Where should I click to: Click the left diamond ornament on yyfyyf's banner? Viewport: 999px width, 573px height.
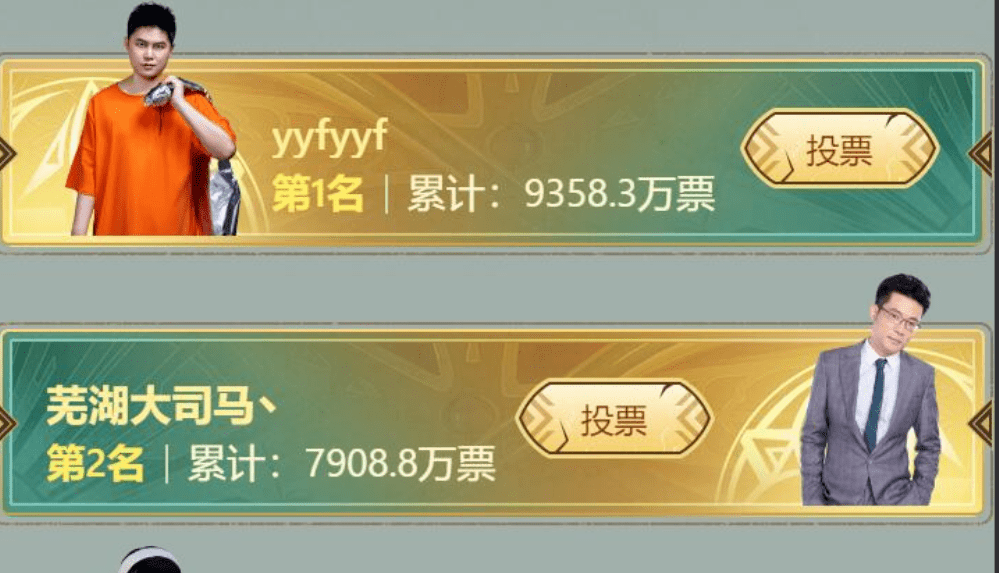pos(7,153)
